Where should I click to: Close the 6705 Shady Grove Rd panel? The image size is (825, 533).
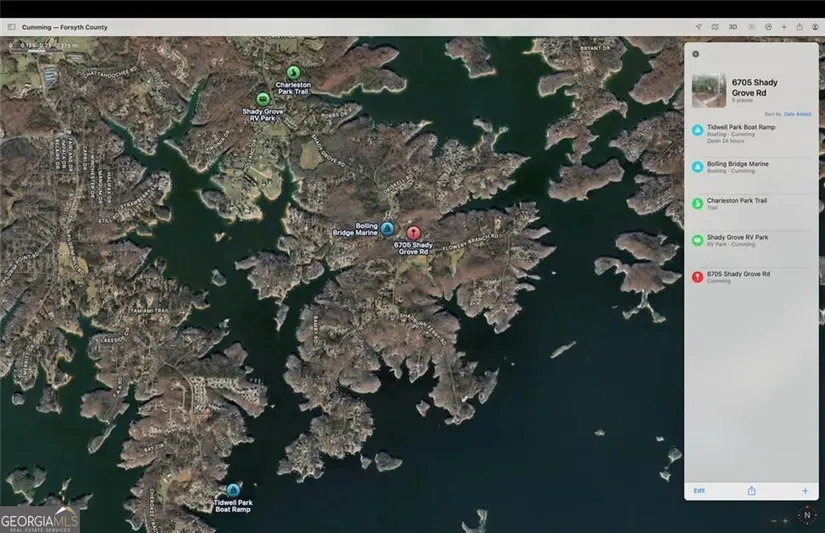[696, 54]
